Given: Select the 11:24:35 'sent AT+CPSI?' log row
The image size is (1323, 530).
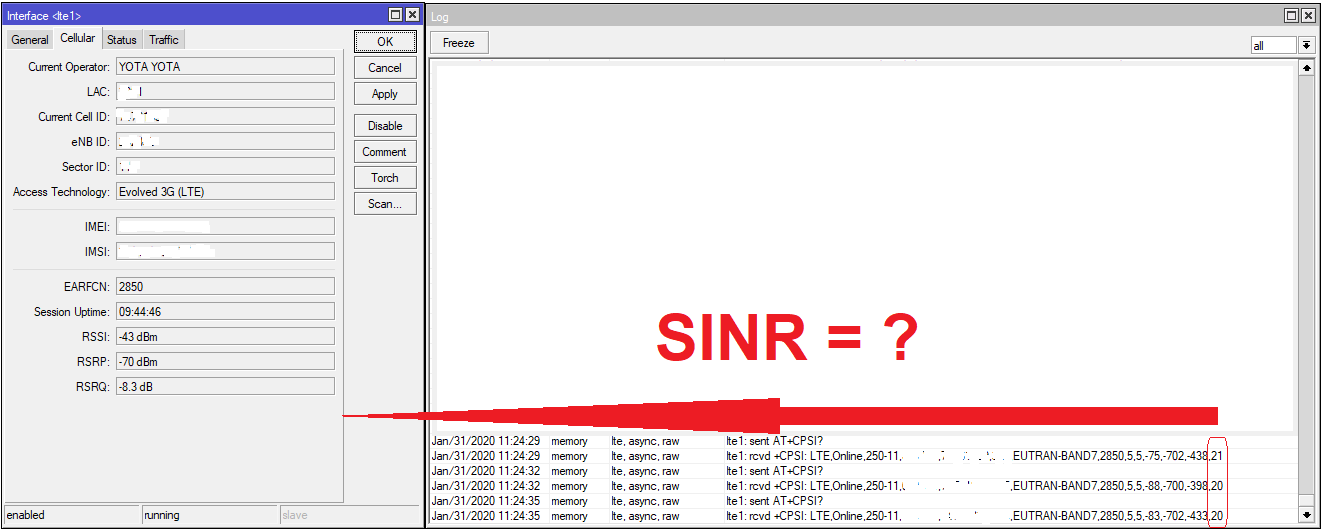Looking at the screenshot, I should point(863,501).
